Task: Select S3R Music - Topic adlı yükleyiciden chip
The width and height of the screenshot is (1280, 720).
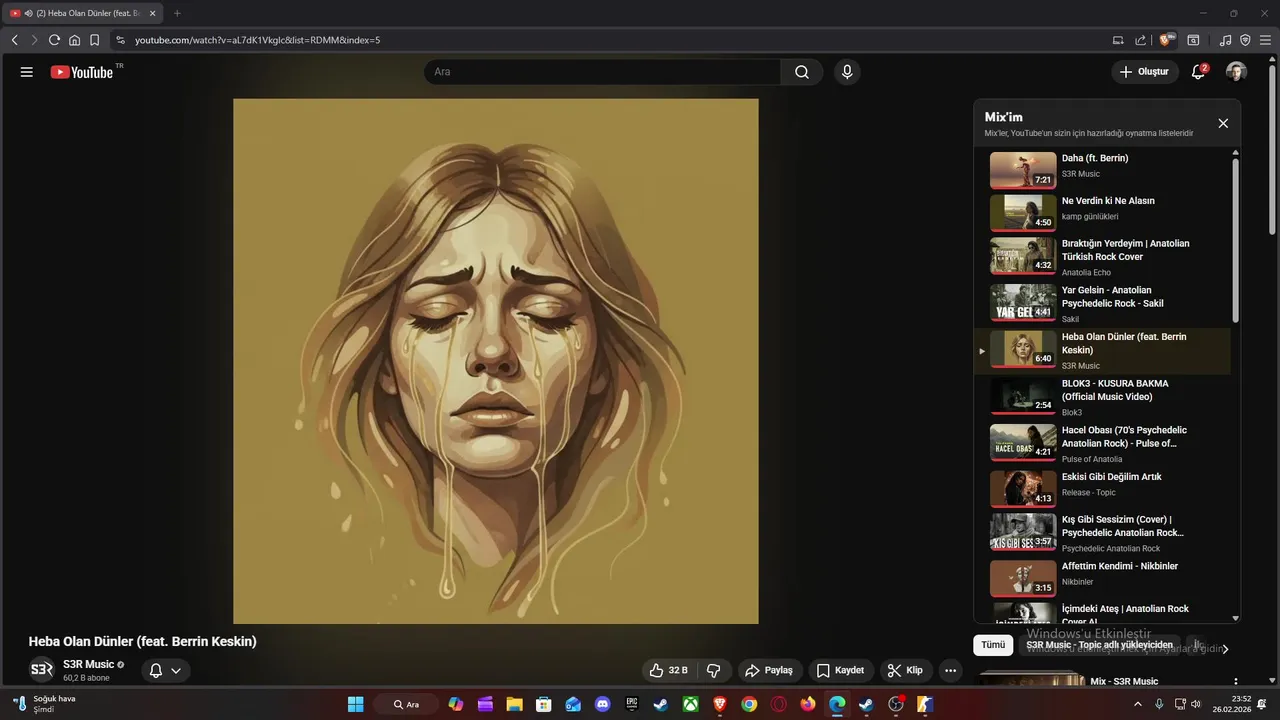Action: point(1099,645)
